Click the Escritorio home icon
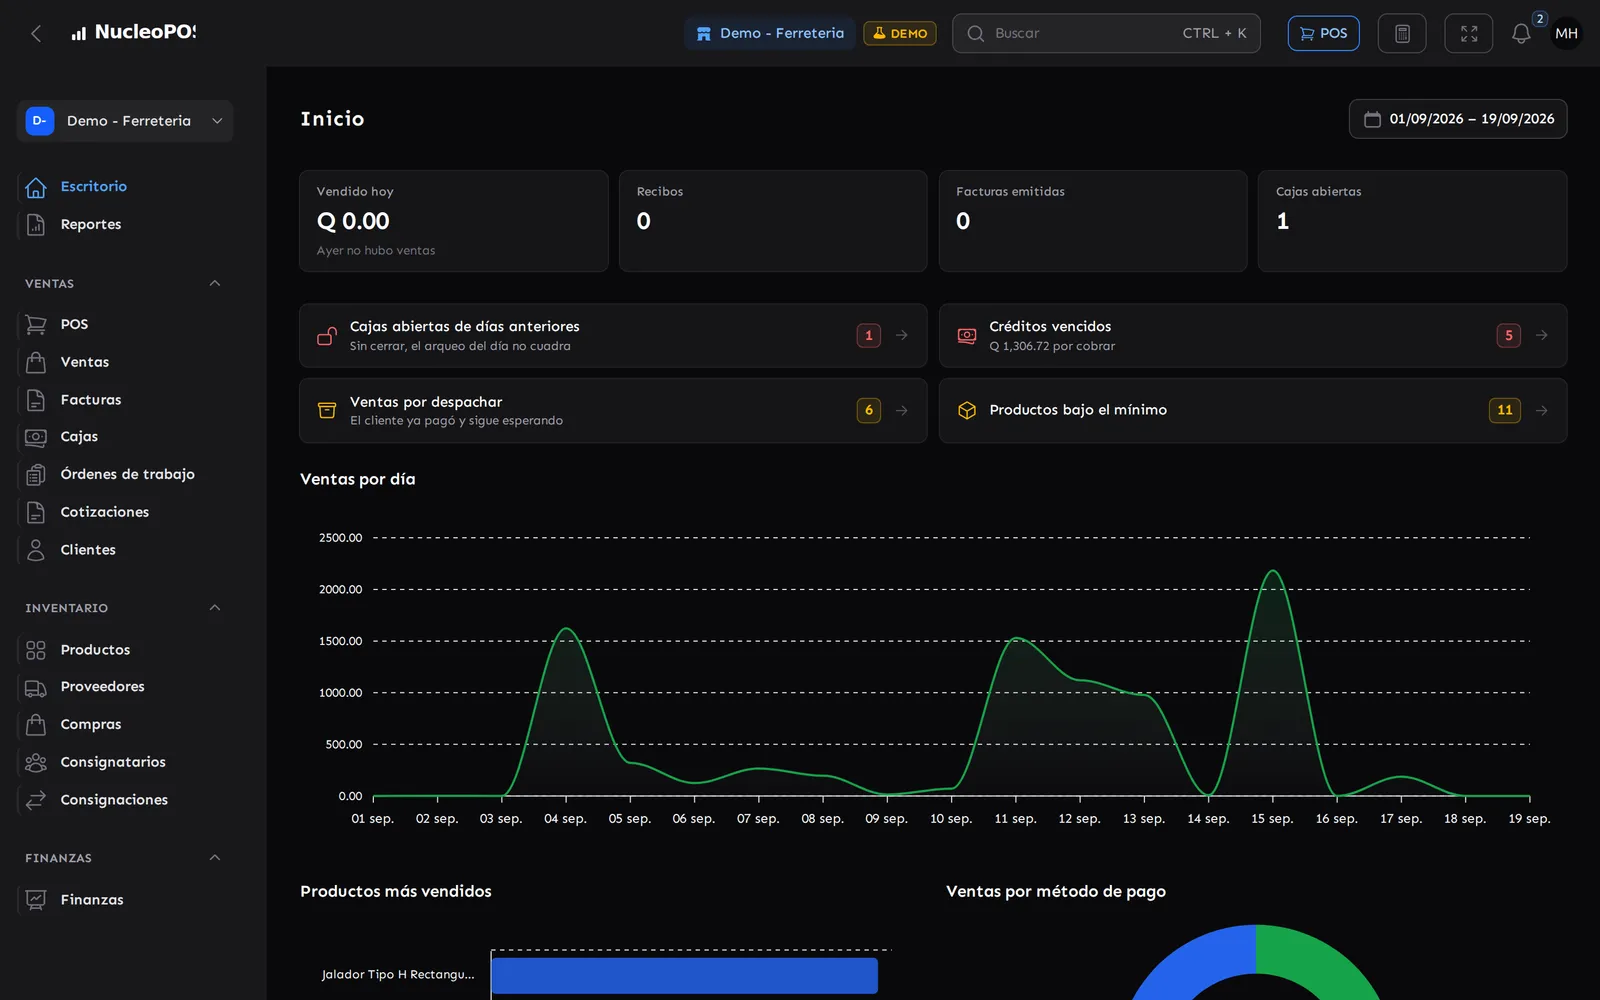This screenshot has height=1000, width=1600. (x=36, y=187)
